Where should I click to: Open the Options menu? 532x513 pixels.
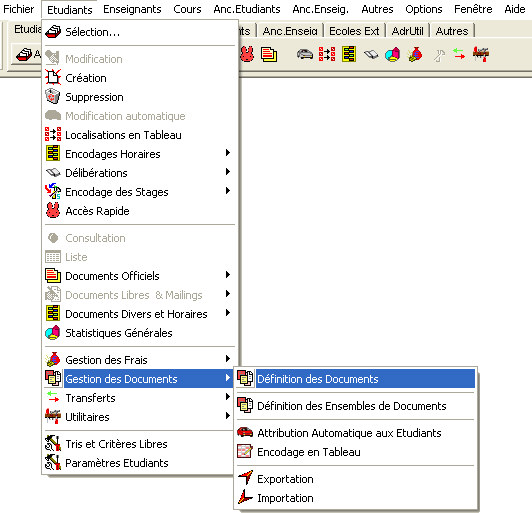[x=424, y=9]
